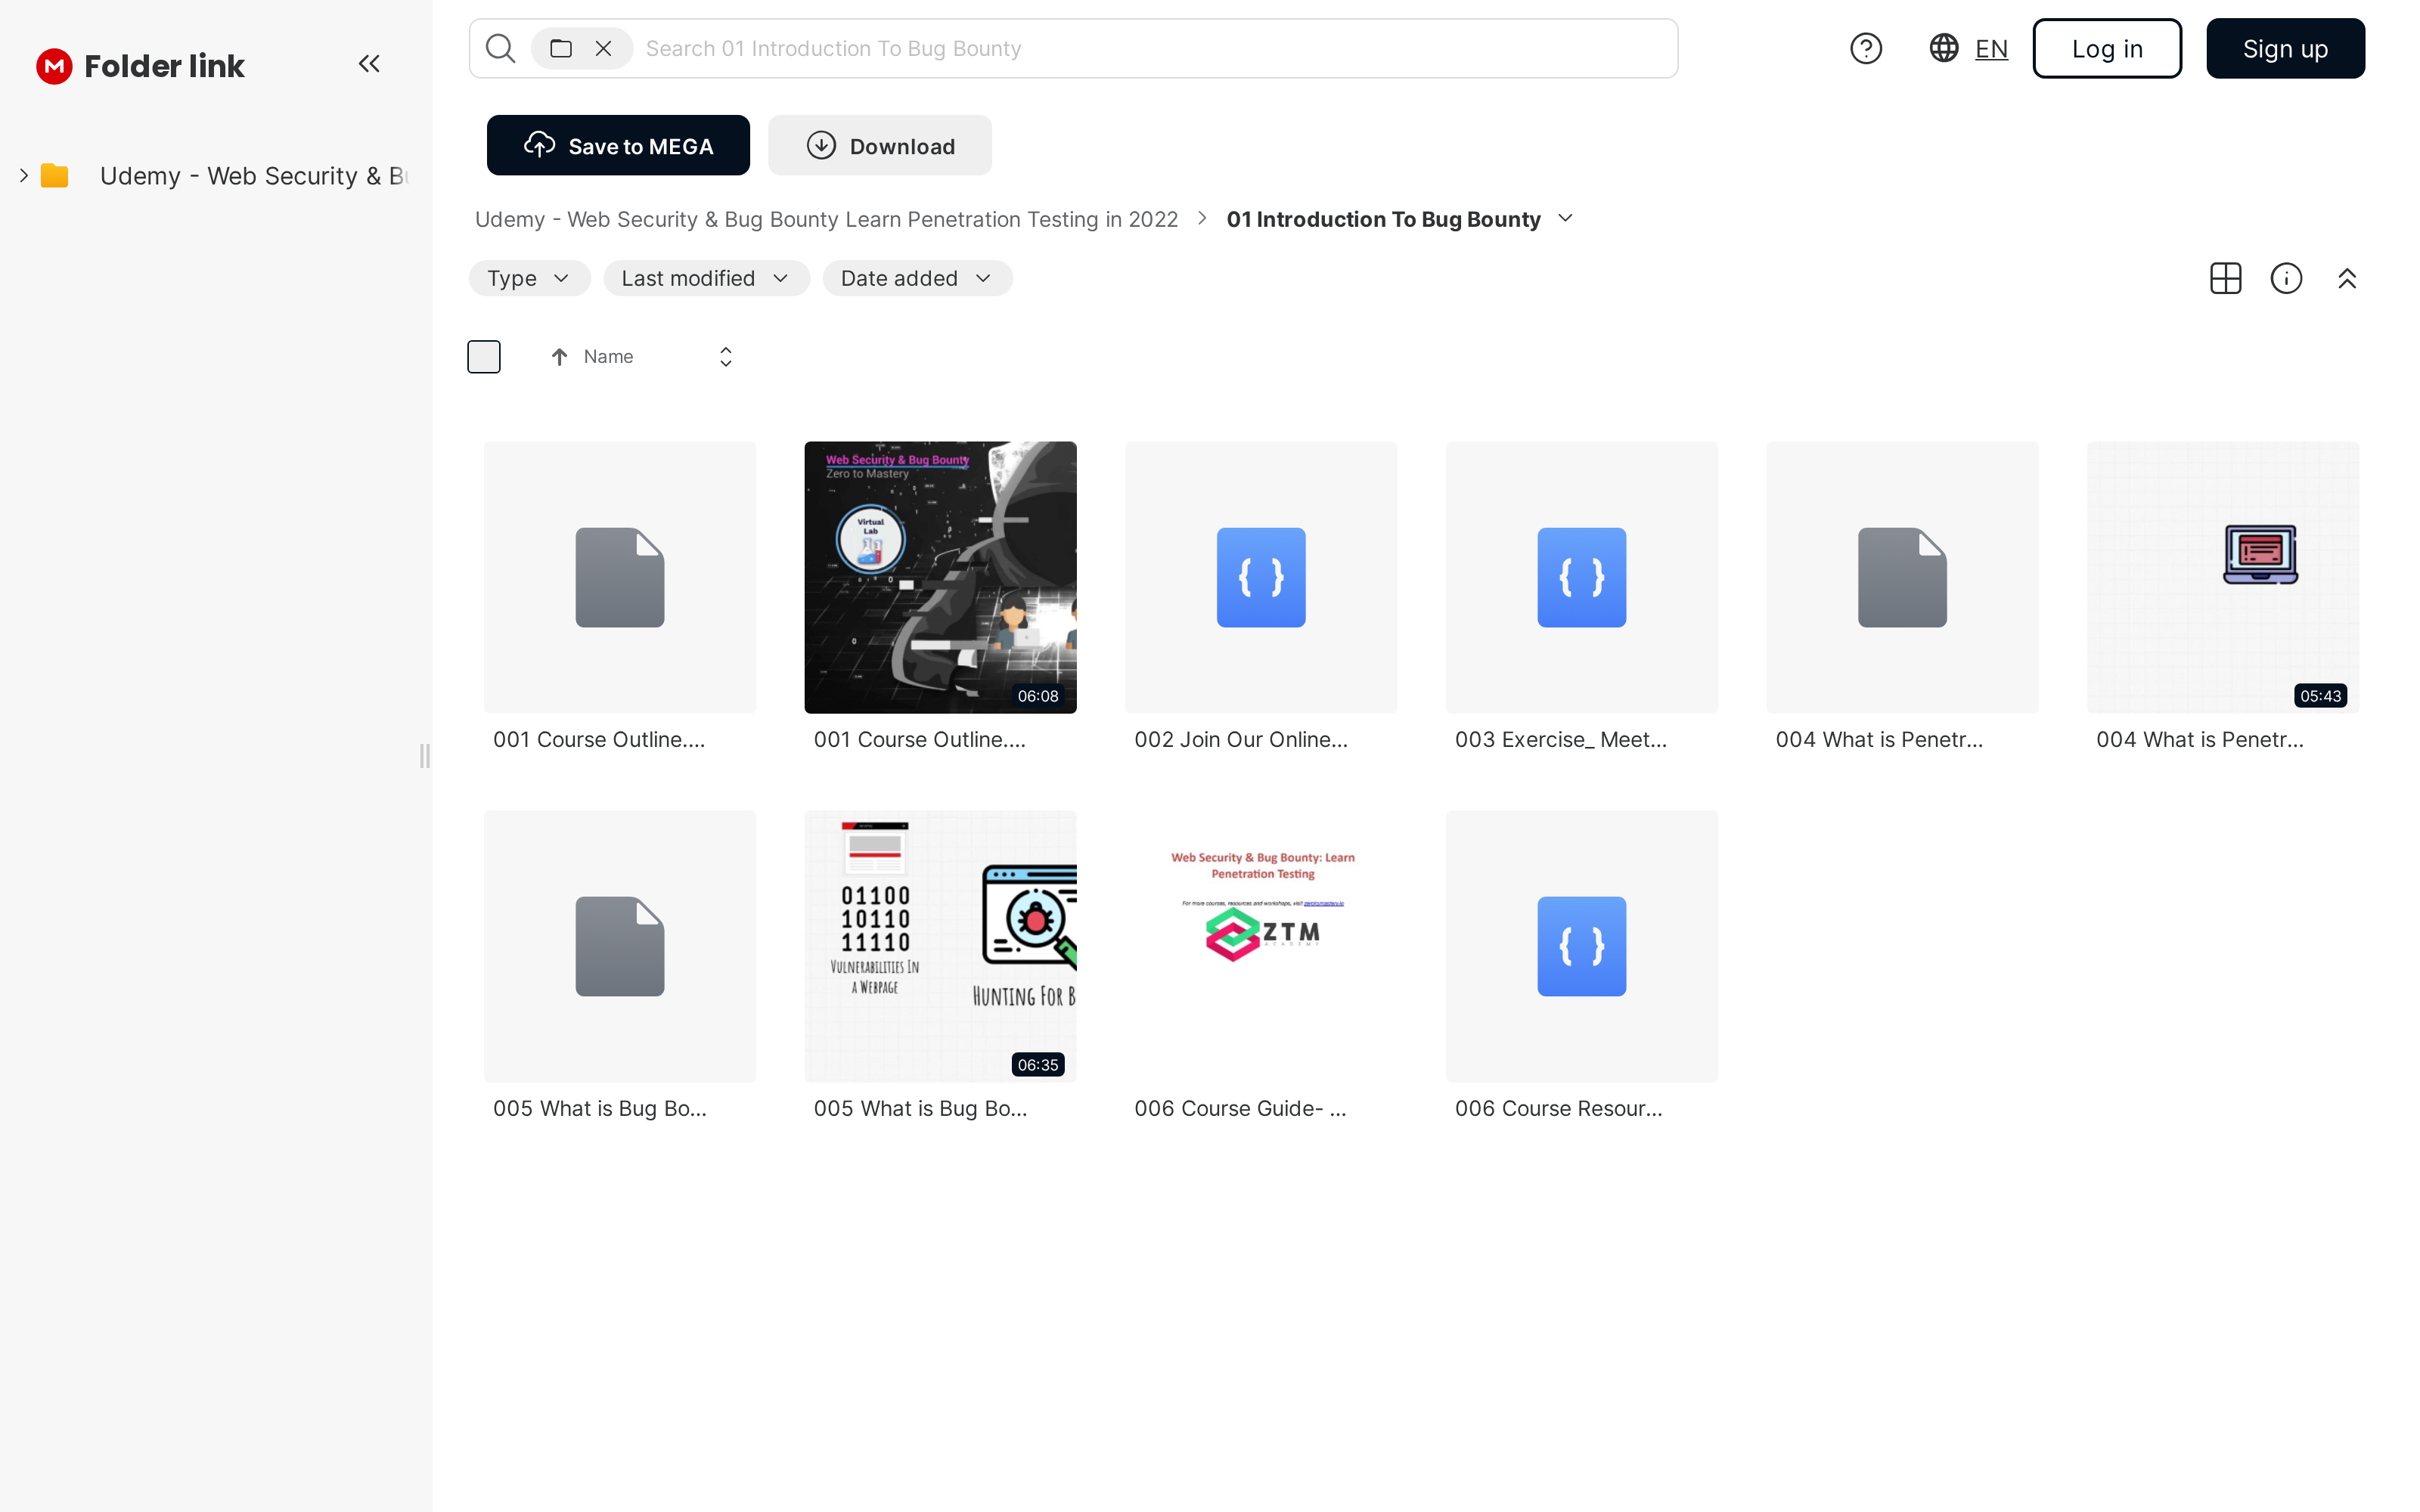Click the MEGA logo icon
The width and height of the screenshot is (2420, 1512).
tap(54, 66)
